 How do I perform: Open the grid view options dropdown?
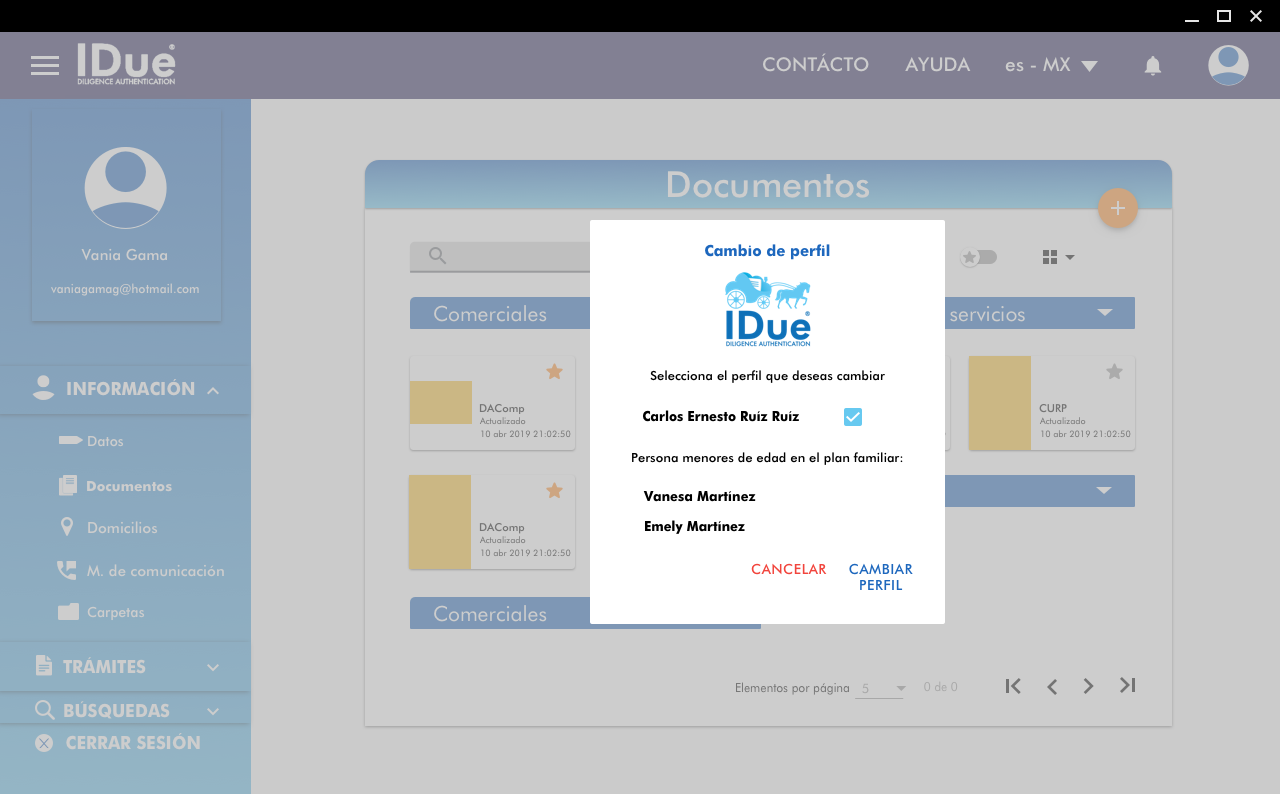pos(1057,257)
